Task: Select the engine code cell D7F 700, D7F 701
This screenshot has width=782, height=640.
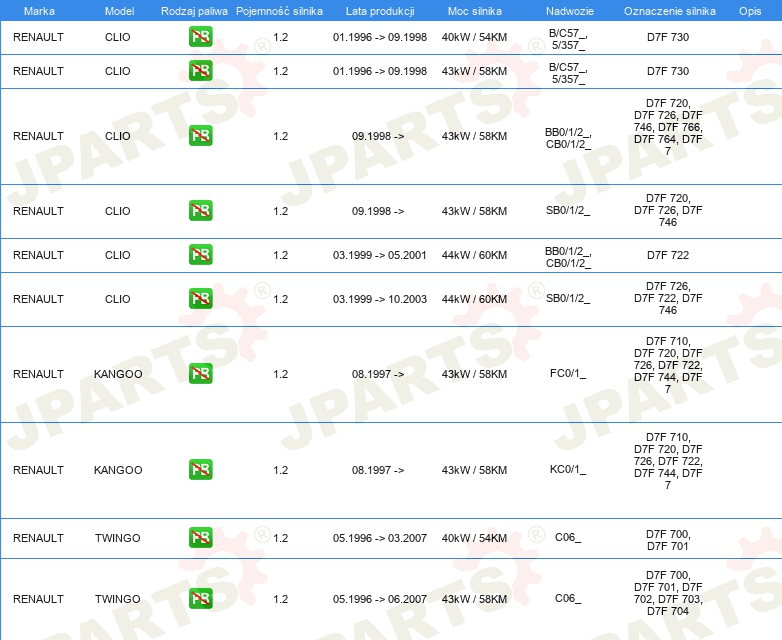Action: [668, 540]
